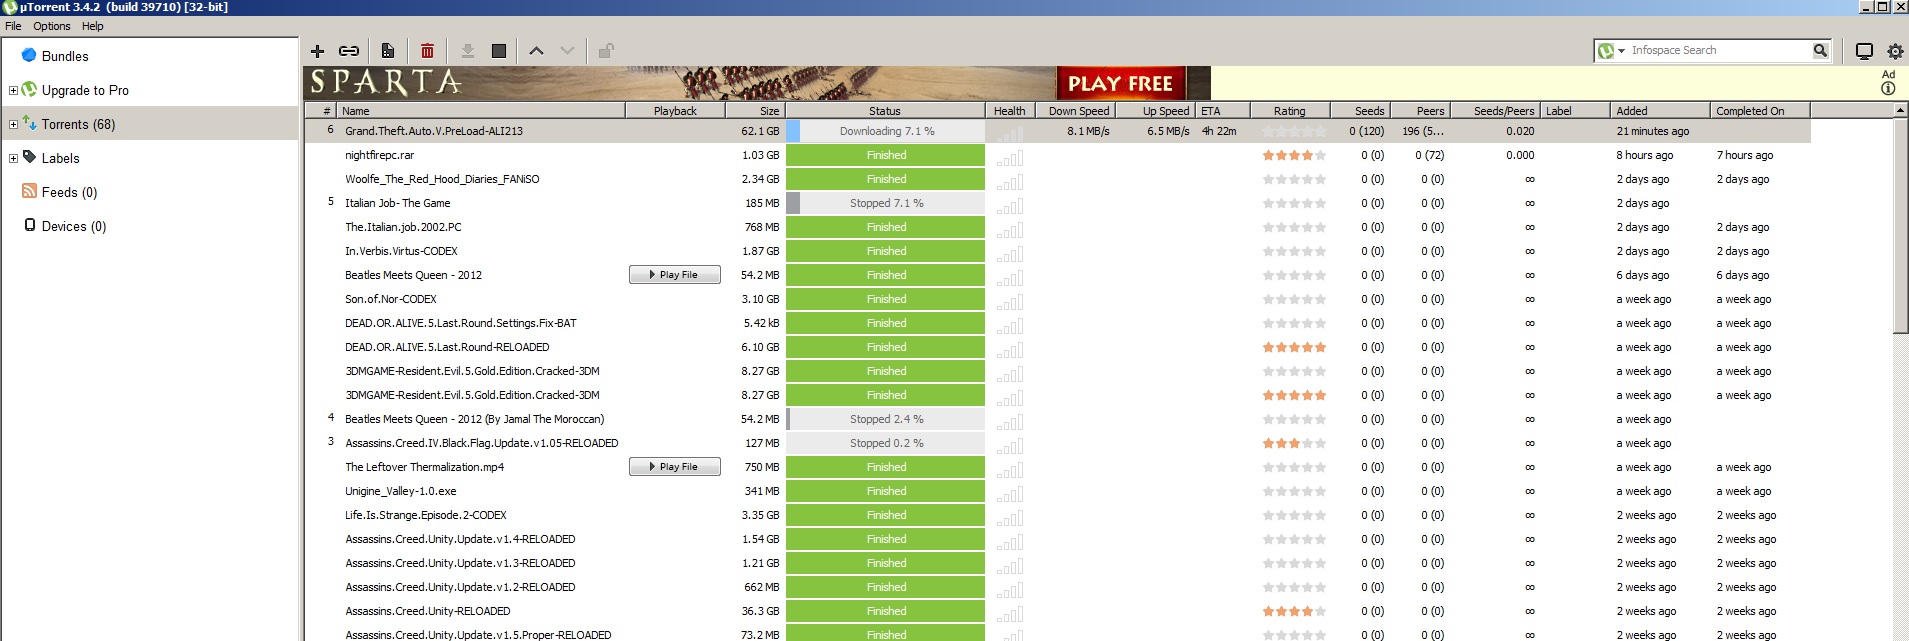Click star rating of Assassins.Creed.IV.Black.Flag.Update row
The width and height of the screenshot is (1909, 641).
(1294, 443)
